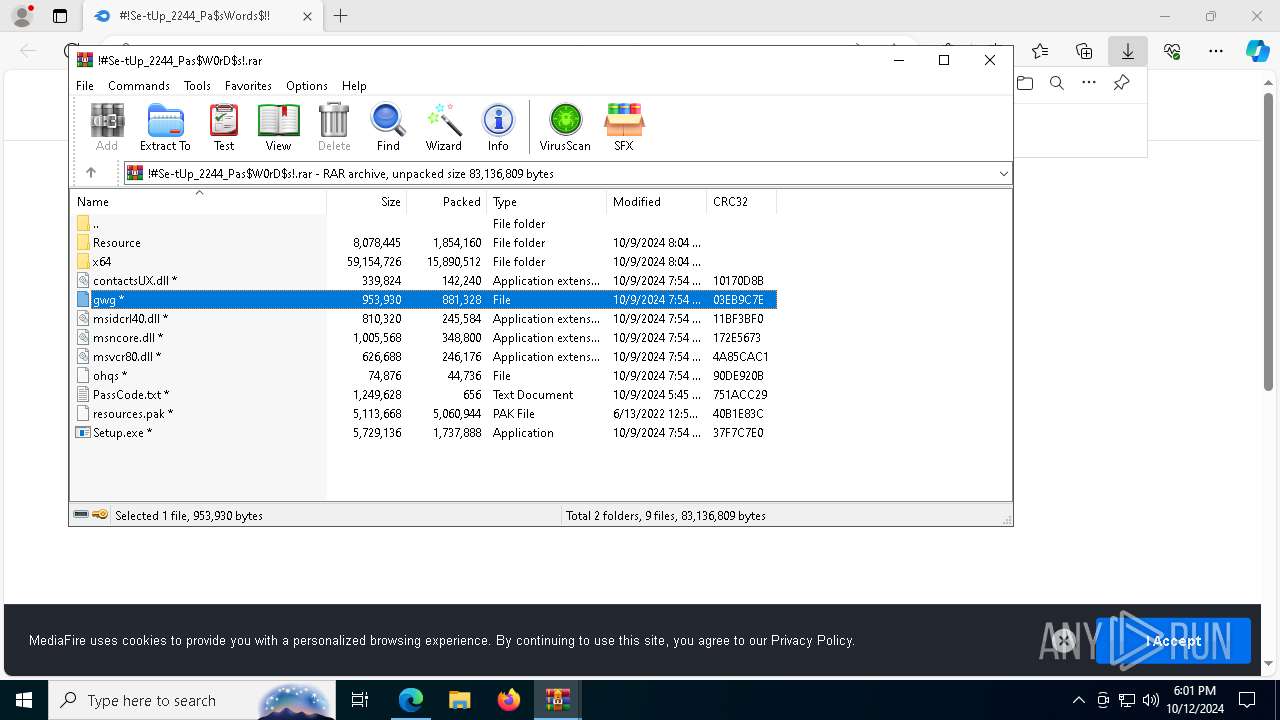Sort by CRC32 column header
Viewport: 1280px width, 720px height.
tap(742, 202)
